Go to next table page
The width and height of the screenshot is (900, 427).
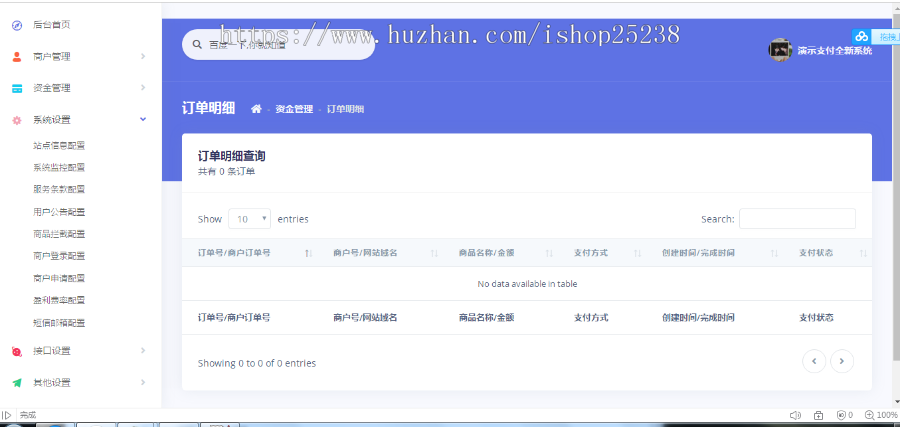tap(842, 361)
